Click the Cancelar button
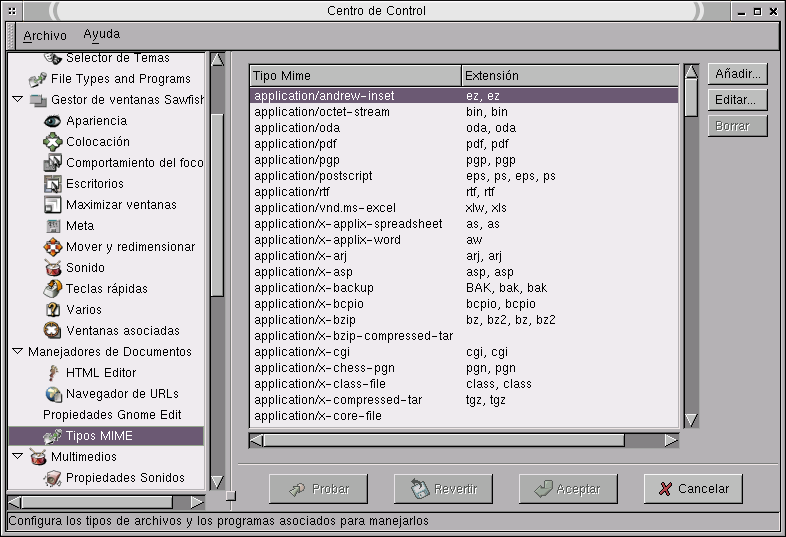 (x=693, y=489)
